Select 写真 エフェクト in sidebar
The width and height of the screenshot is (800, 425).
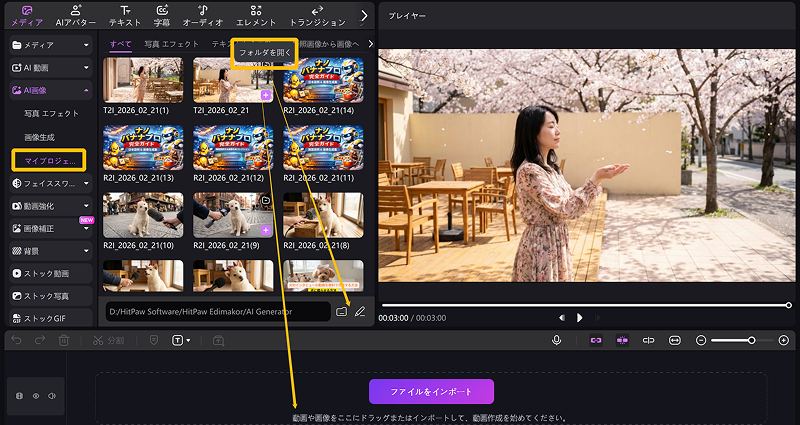pos(52,114)
